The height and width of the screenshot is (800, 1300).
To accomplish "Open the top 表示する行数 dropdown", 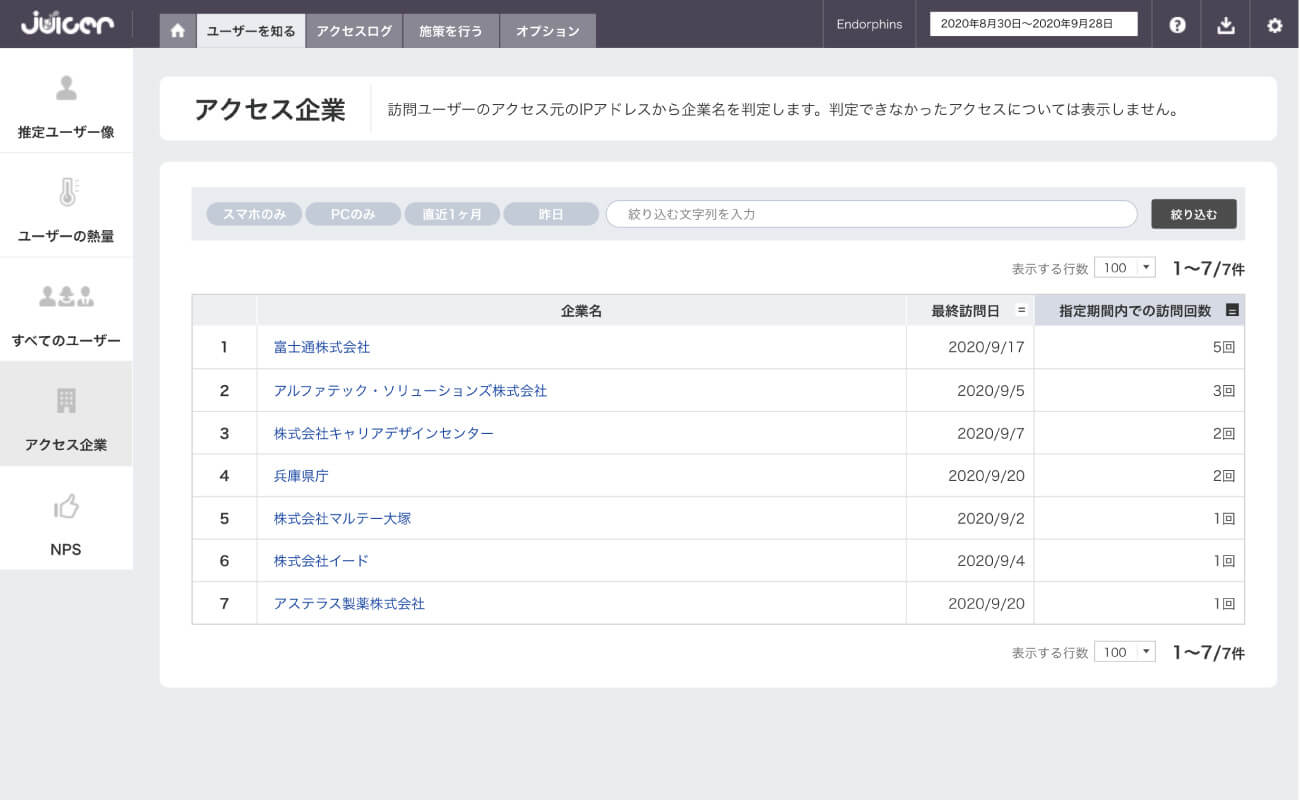I will point(1125,268).
